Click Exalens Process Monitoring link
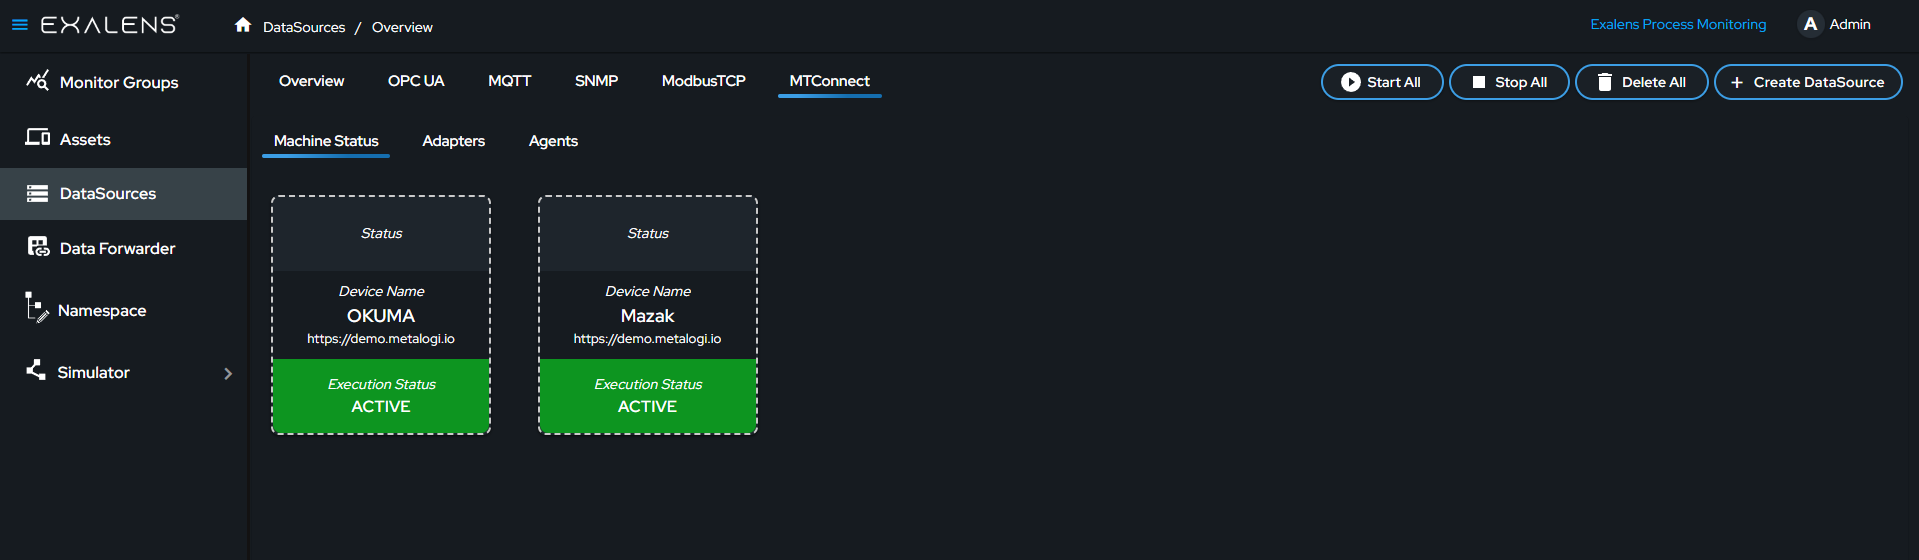The width and height of the screenshot is (1919, 560). point(1678,24)
